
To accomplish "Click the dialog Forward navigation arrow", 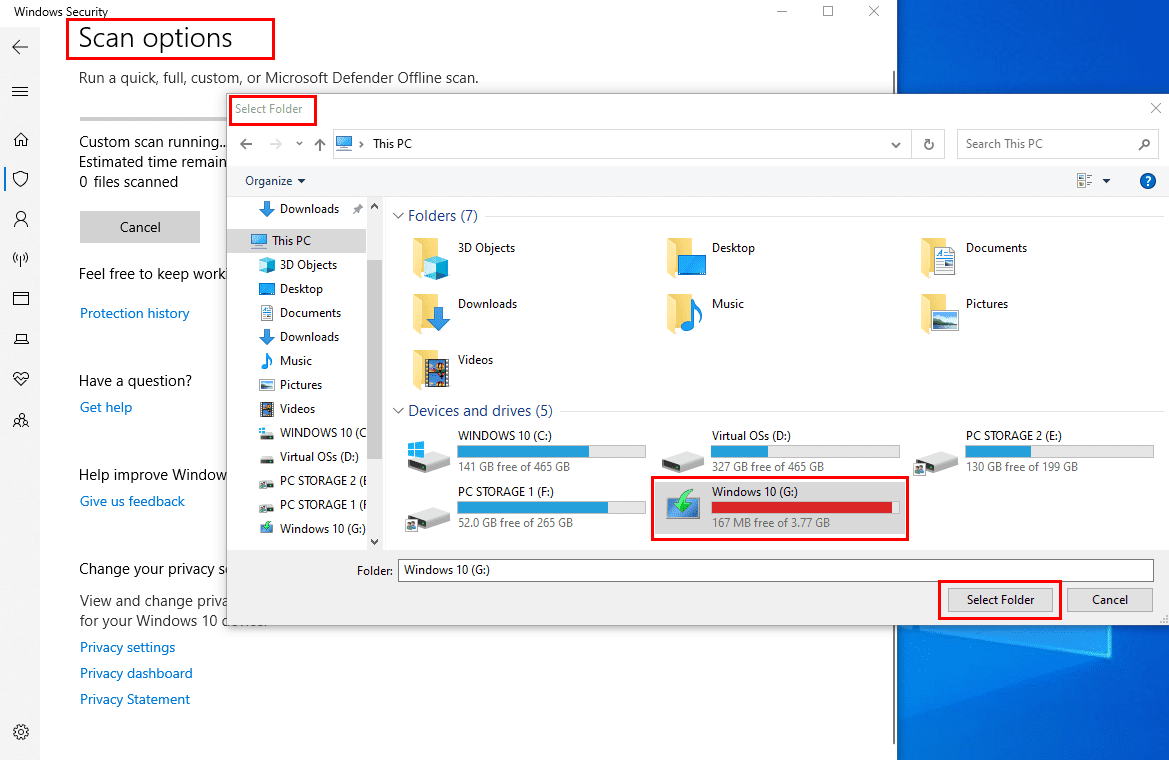I will tap(276, 144).
